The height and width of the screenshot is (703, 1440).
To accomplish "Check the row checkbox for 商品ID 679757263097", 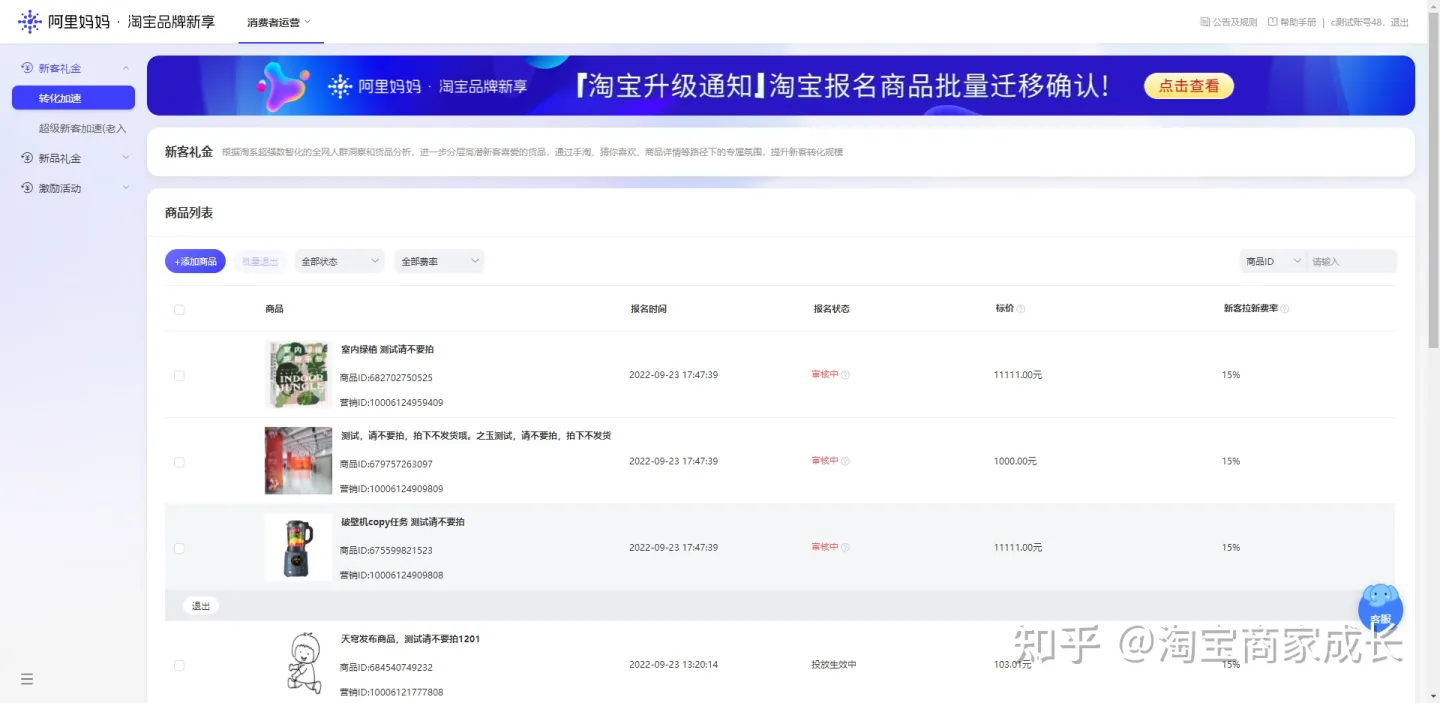I will [x=179, y=462].
